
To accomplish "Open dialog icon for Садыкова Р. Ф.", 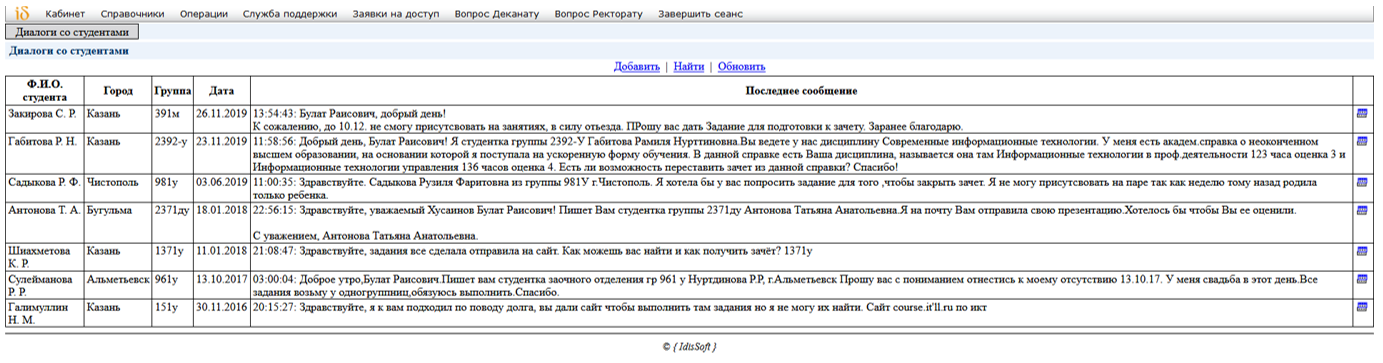I will [1362, 182].
